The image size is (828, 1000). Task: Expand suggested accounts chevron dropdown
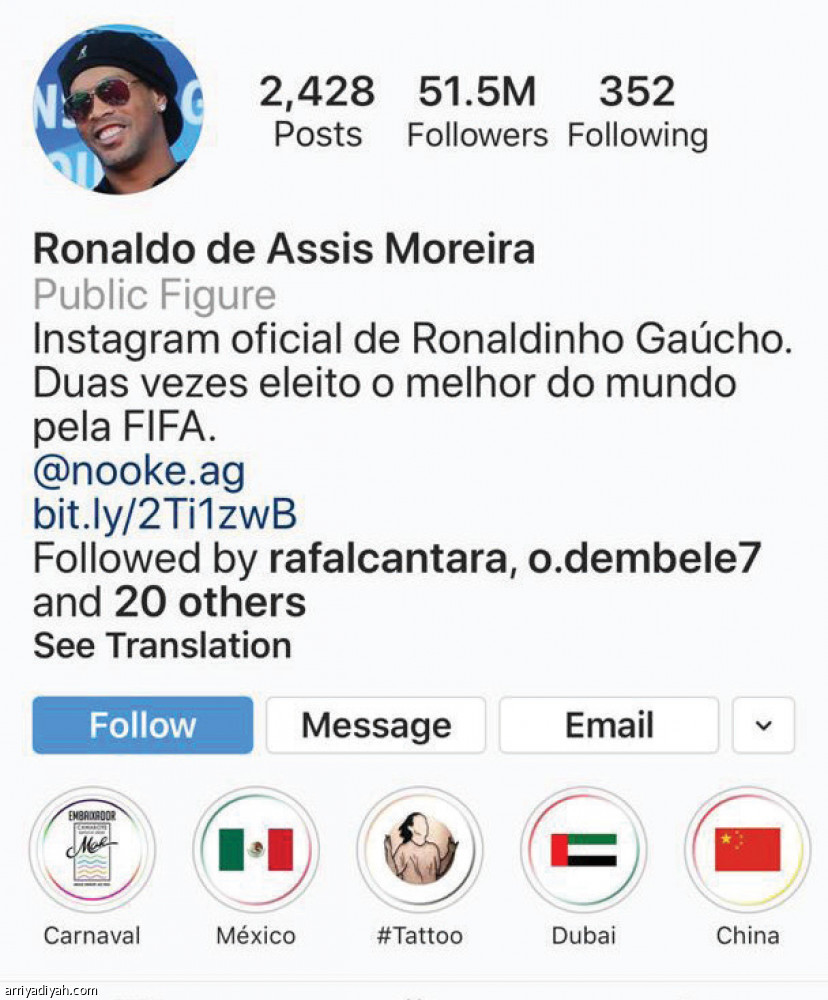tap(763, 725)
